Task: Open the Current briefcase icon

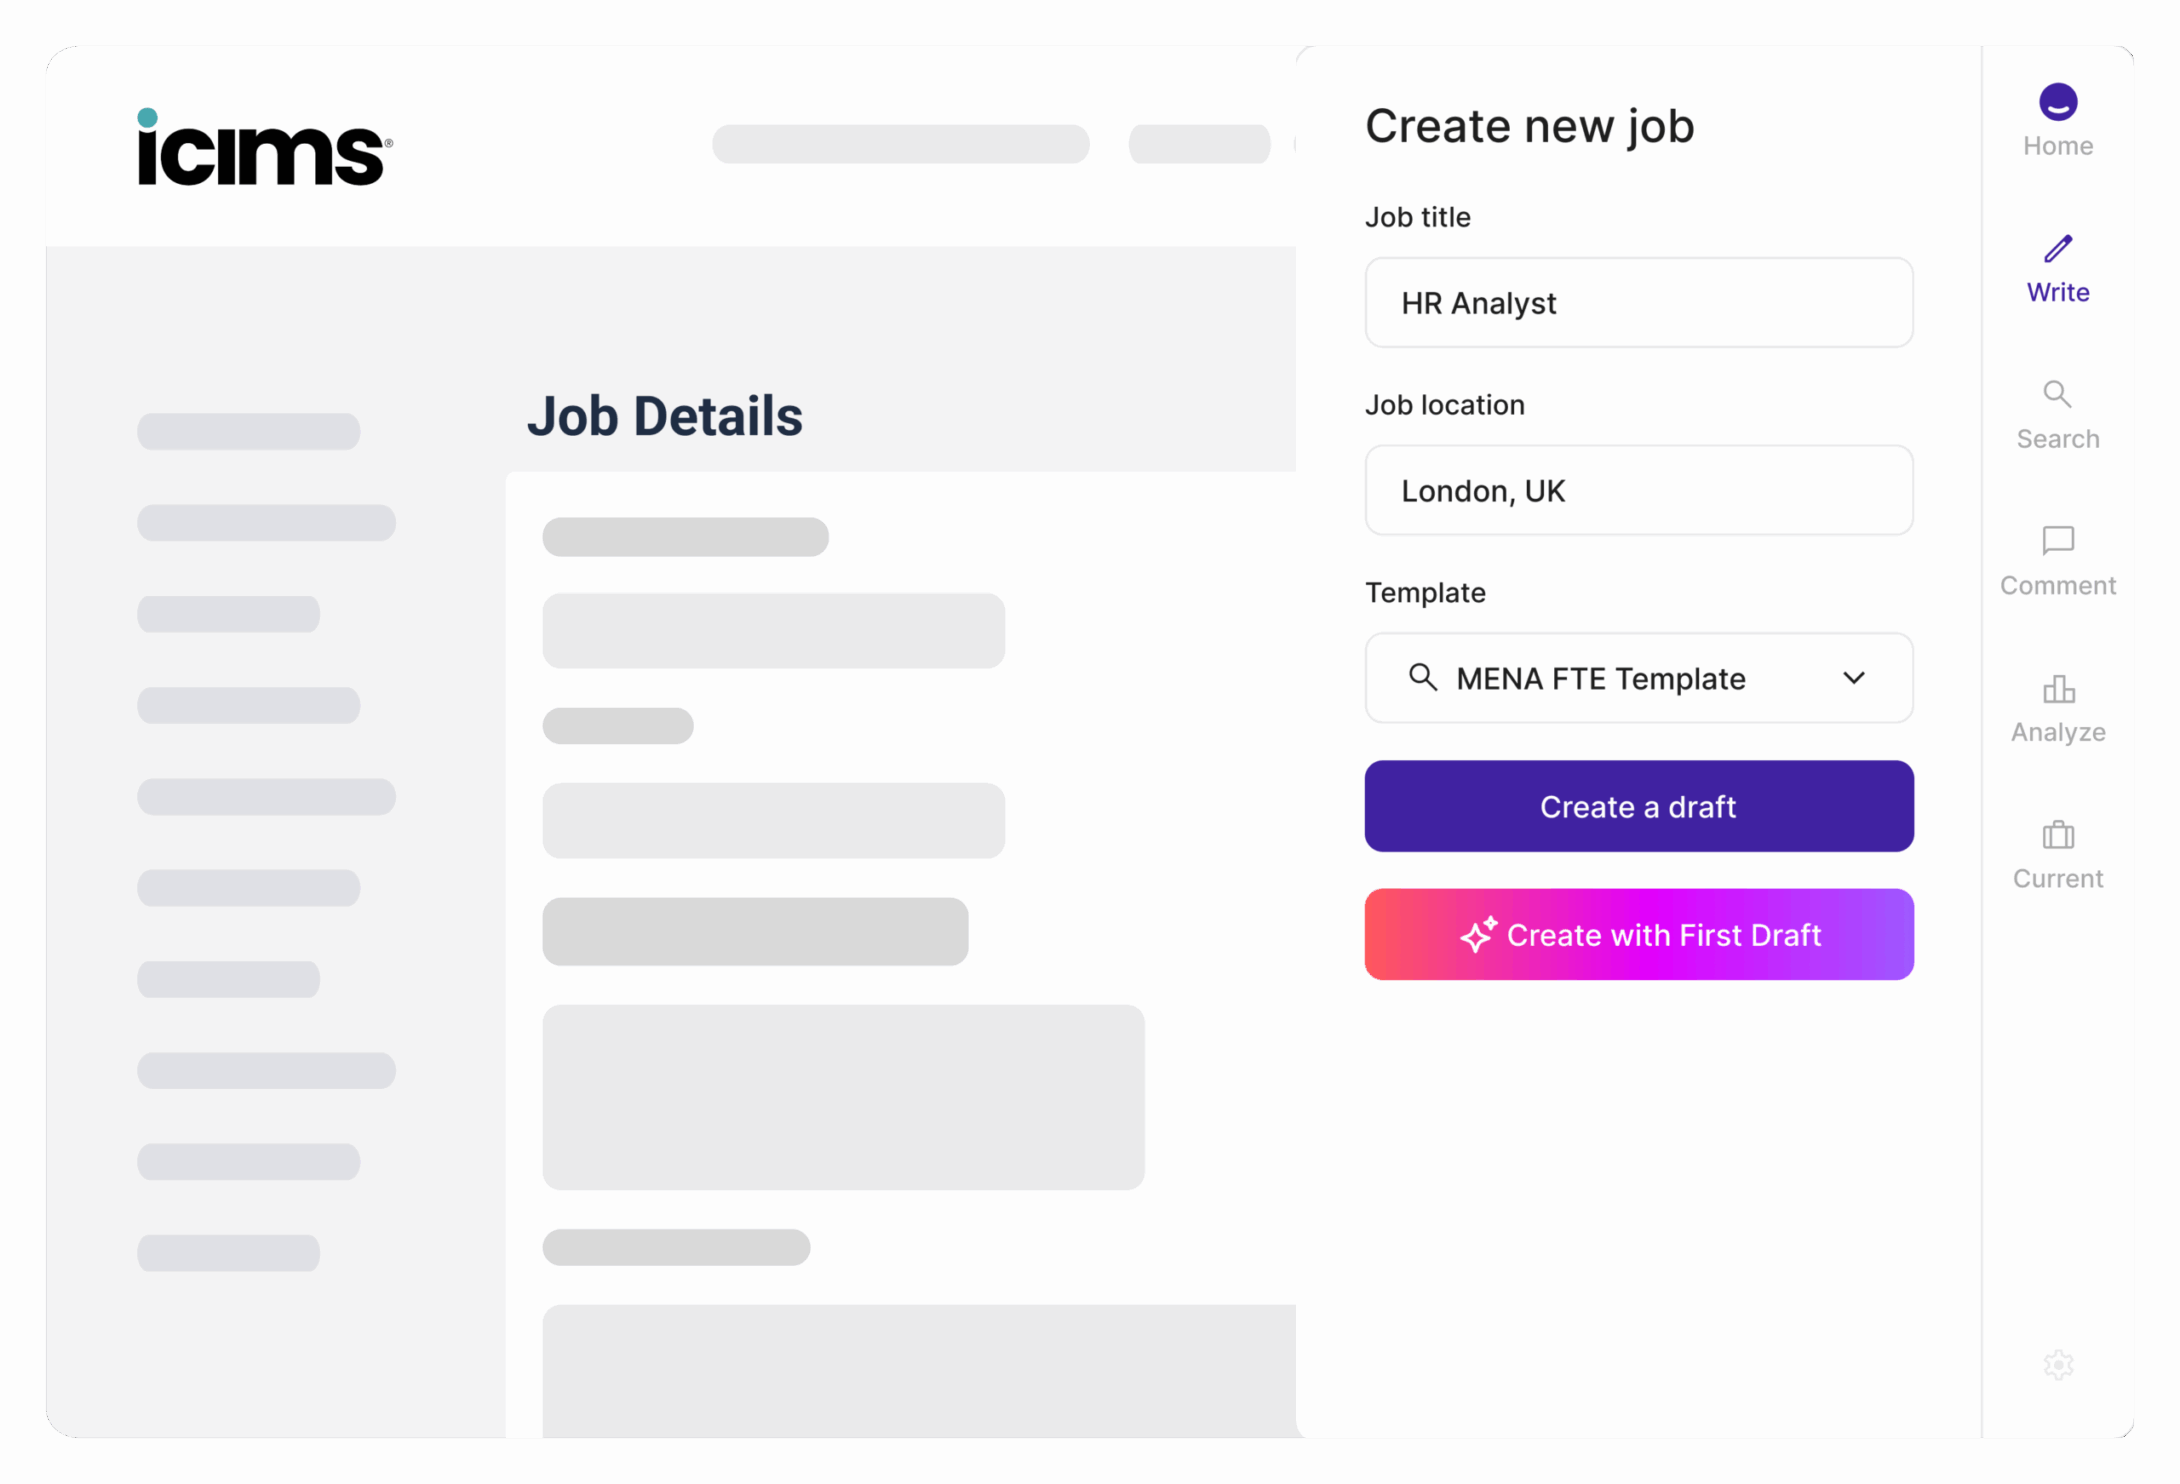Action: pos(2057,835)
